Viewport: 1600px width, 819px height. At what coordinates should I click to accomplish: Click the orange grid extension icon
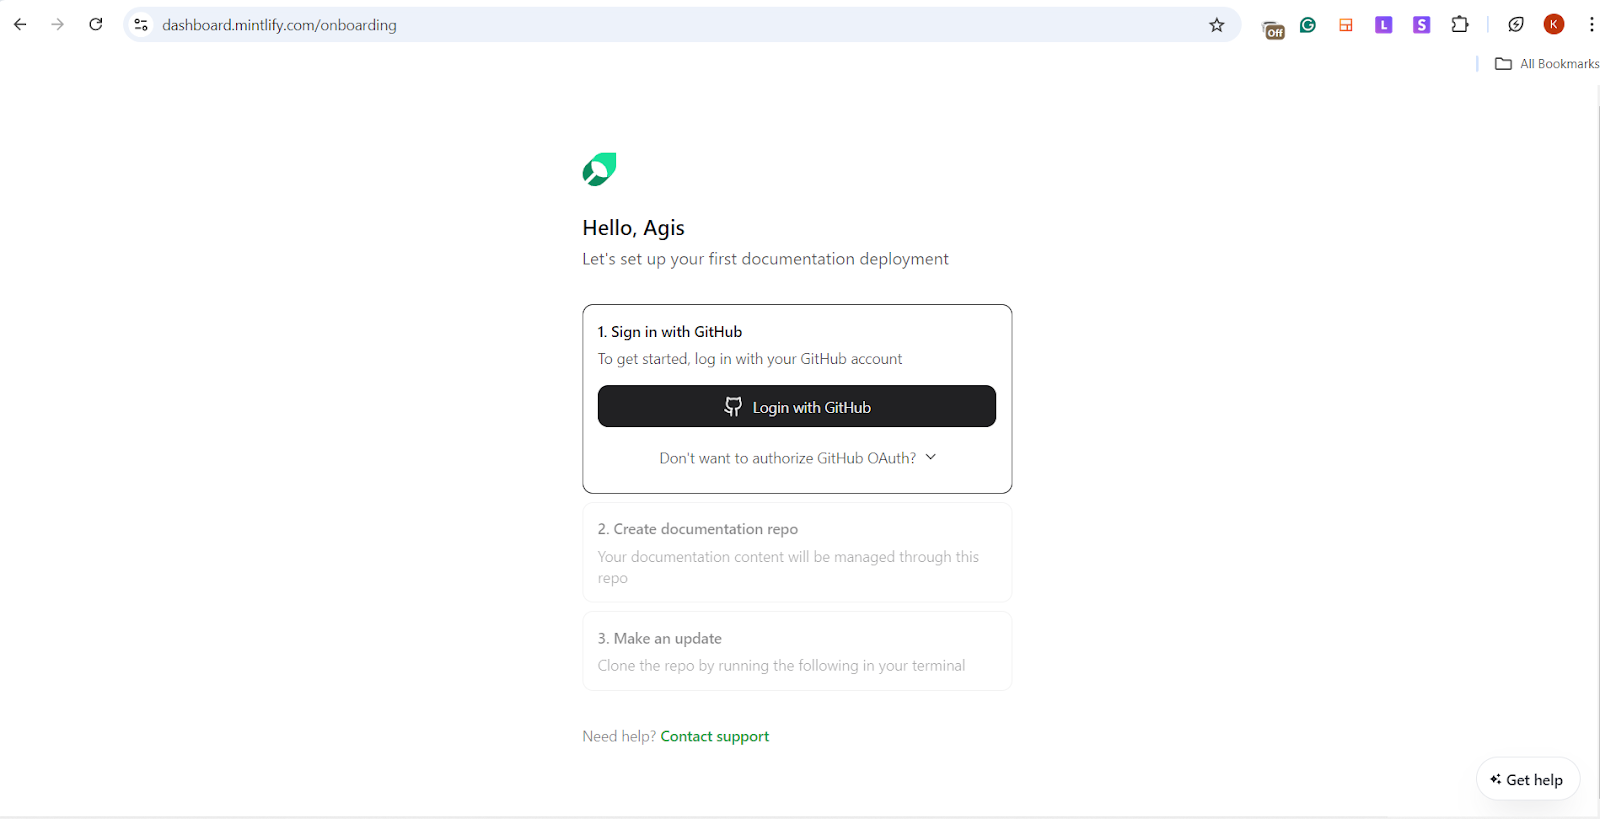pos(1346,25)
